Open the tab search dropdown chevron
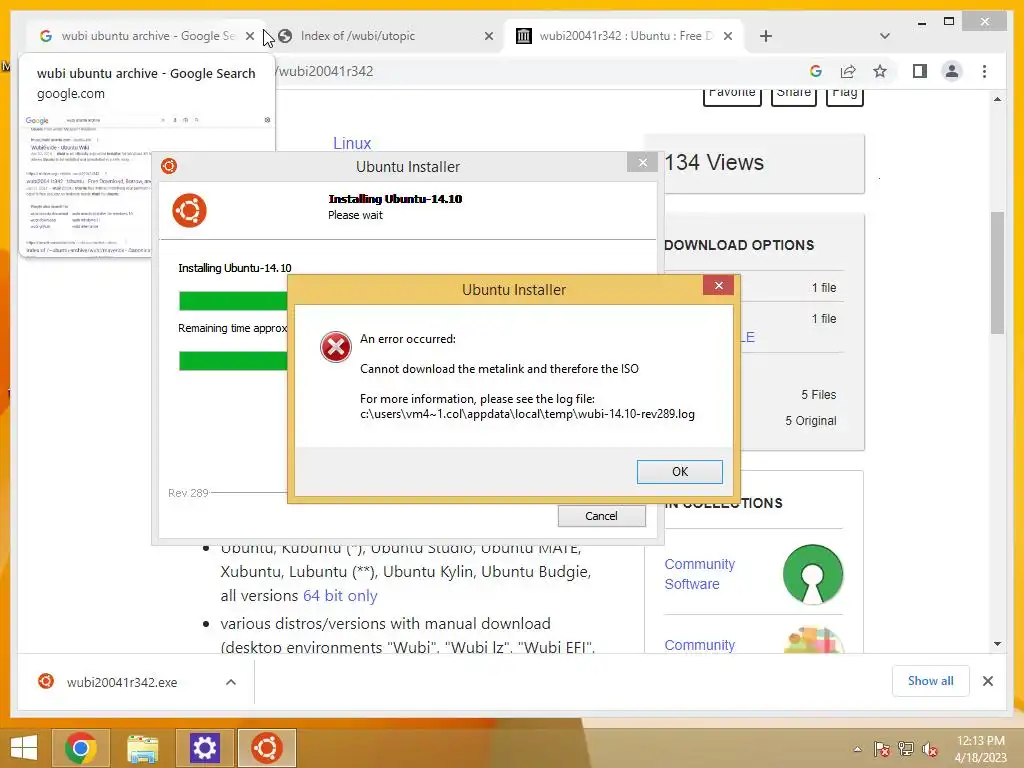1024x768 pixels. pyautogui.click(x=885, y=36)
